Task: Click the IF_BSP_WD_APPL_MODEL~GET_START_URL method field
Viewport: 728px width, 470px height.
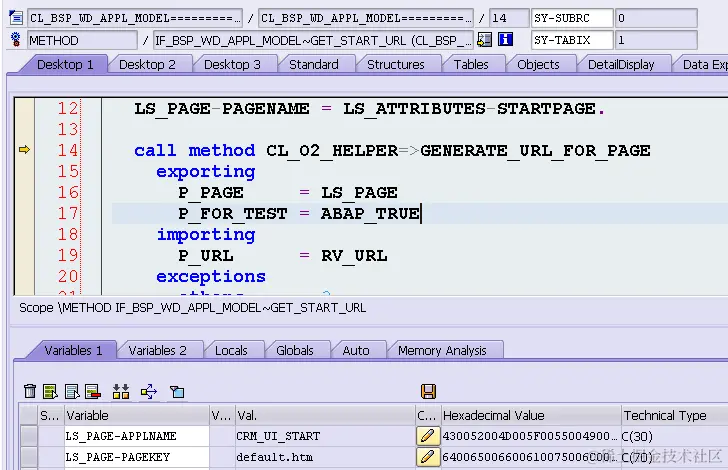Action: [313, 40]
